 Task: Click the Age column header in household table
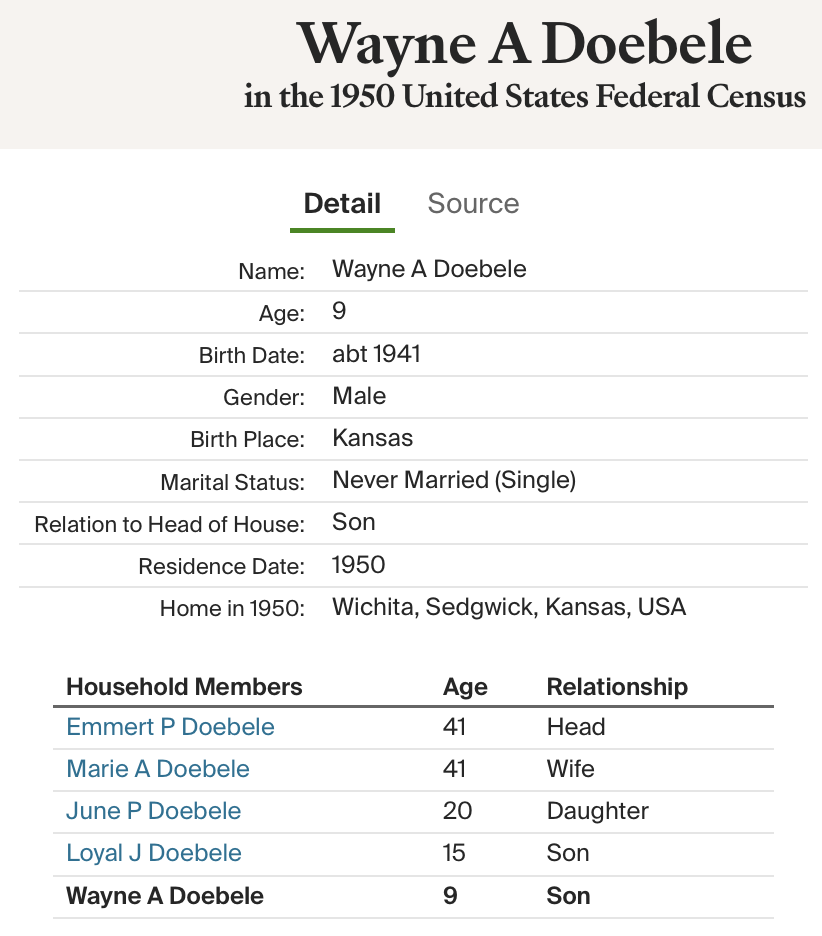coord(465,687)
